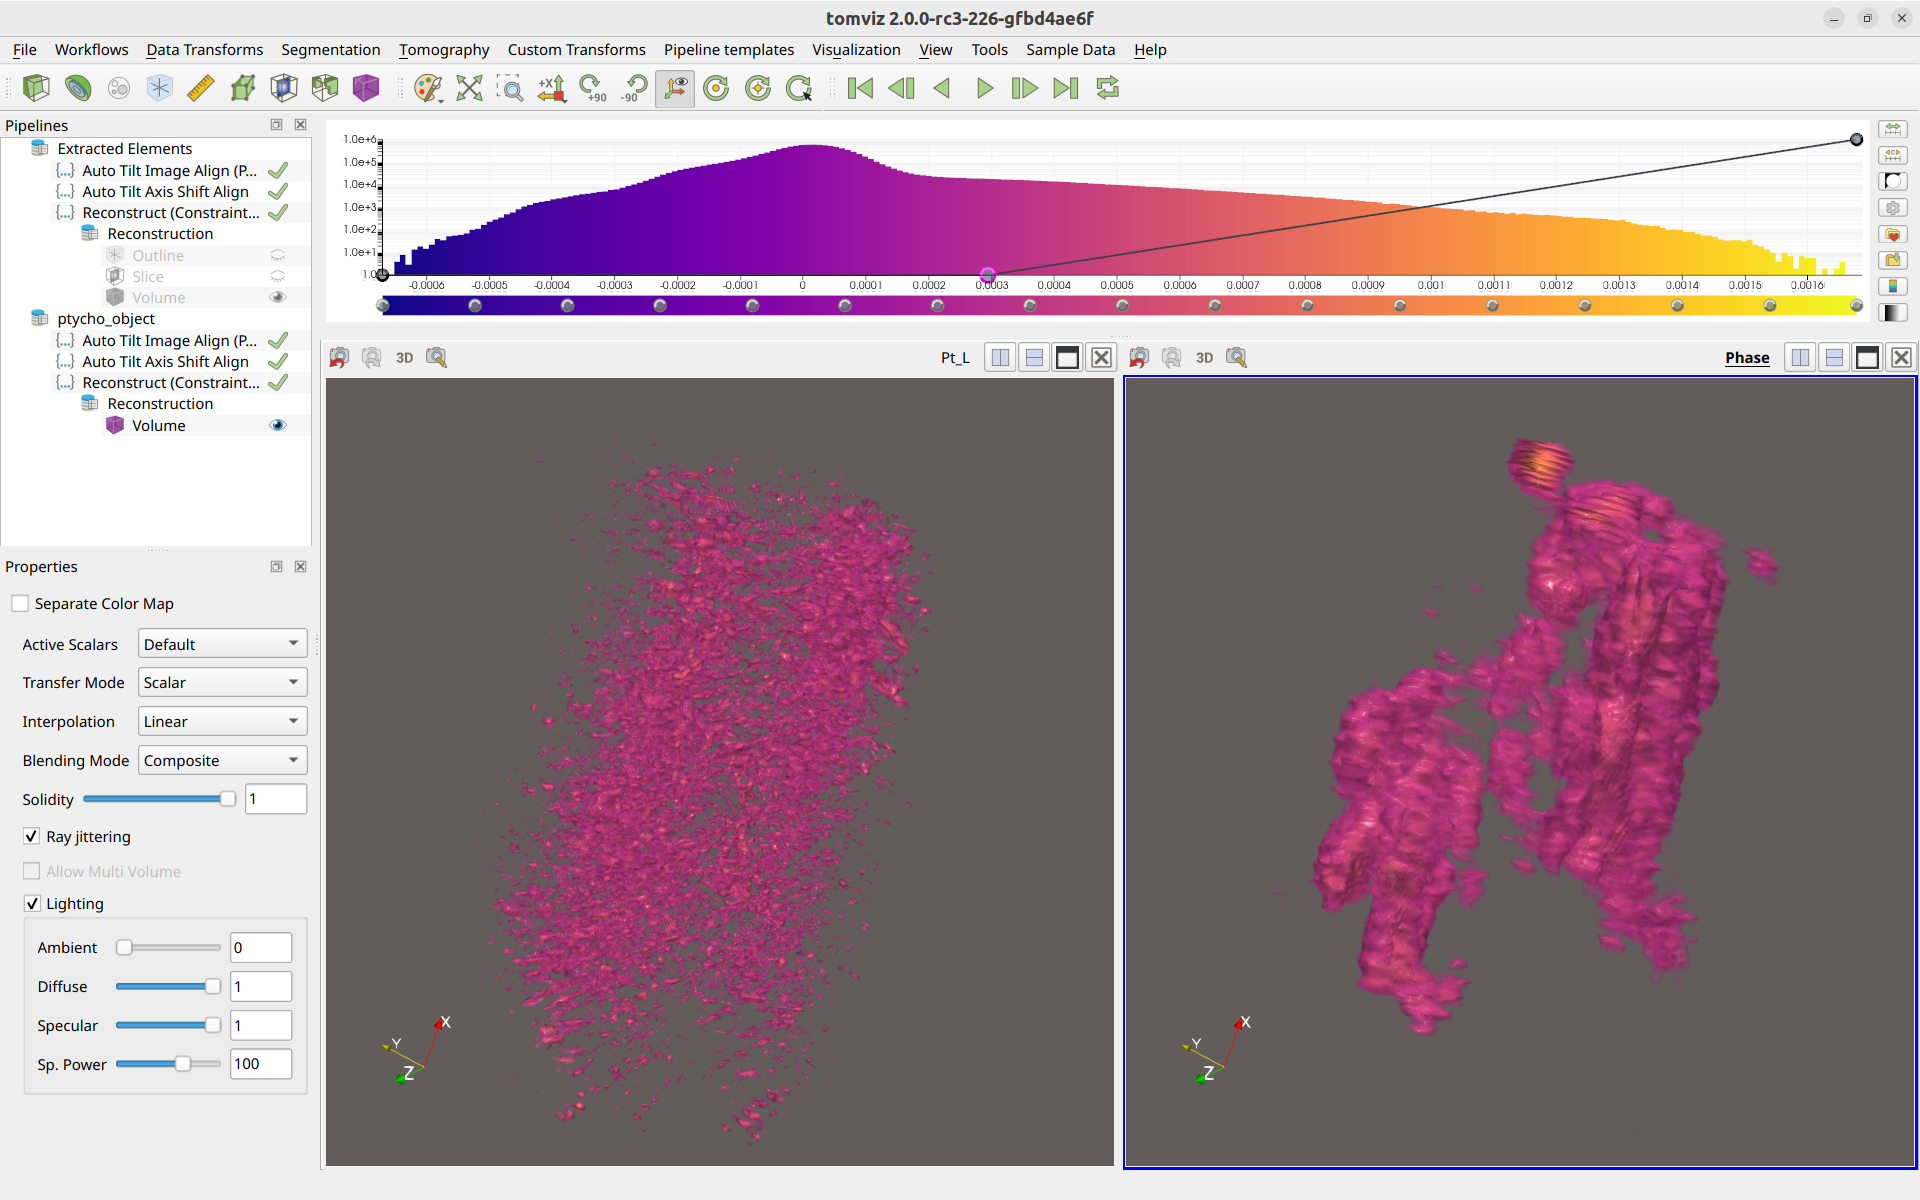Enable Separate Color Map checkbox
This screenshot has width=1920, height=1200.
[x=20, y=603]
